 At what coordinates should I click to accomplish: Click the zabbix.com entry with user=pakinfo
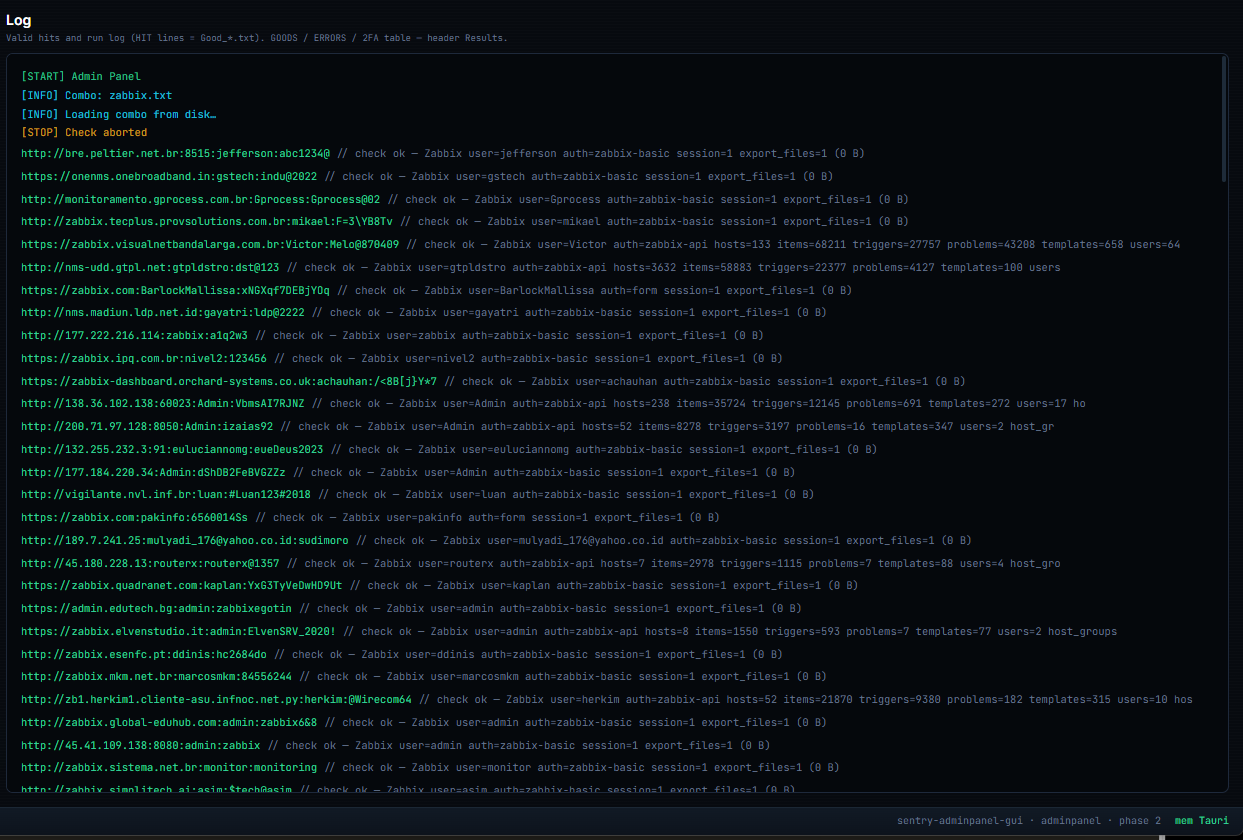point(370,517)
